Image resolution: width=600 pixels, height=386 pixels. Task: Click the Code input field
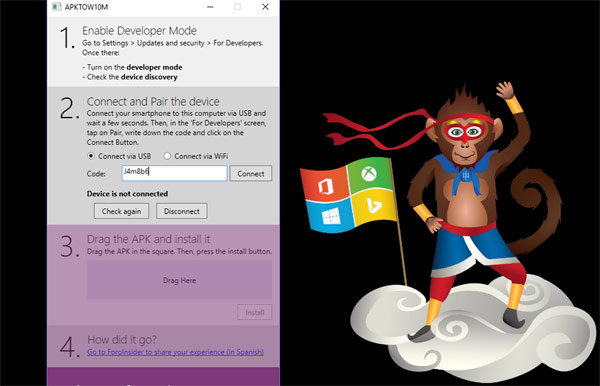174,173
